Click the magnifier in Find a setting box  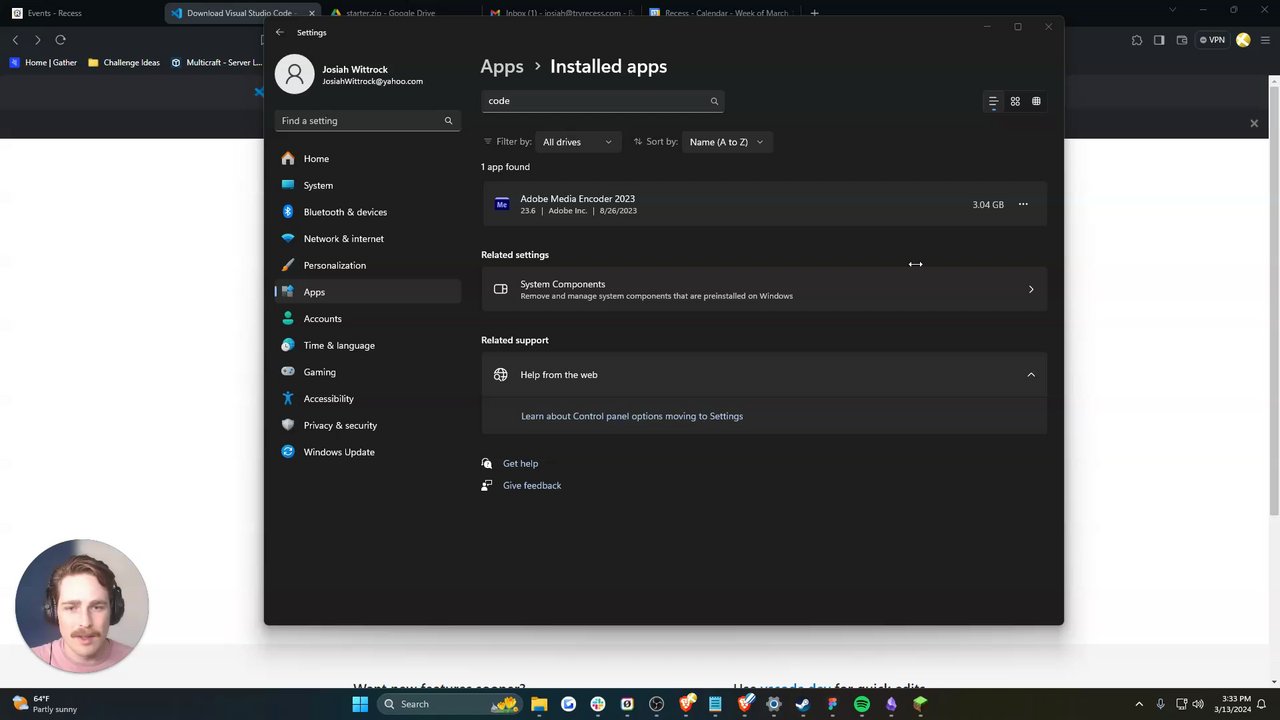coord(448,121)
